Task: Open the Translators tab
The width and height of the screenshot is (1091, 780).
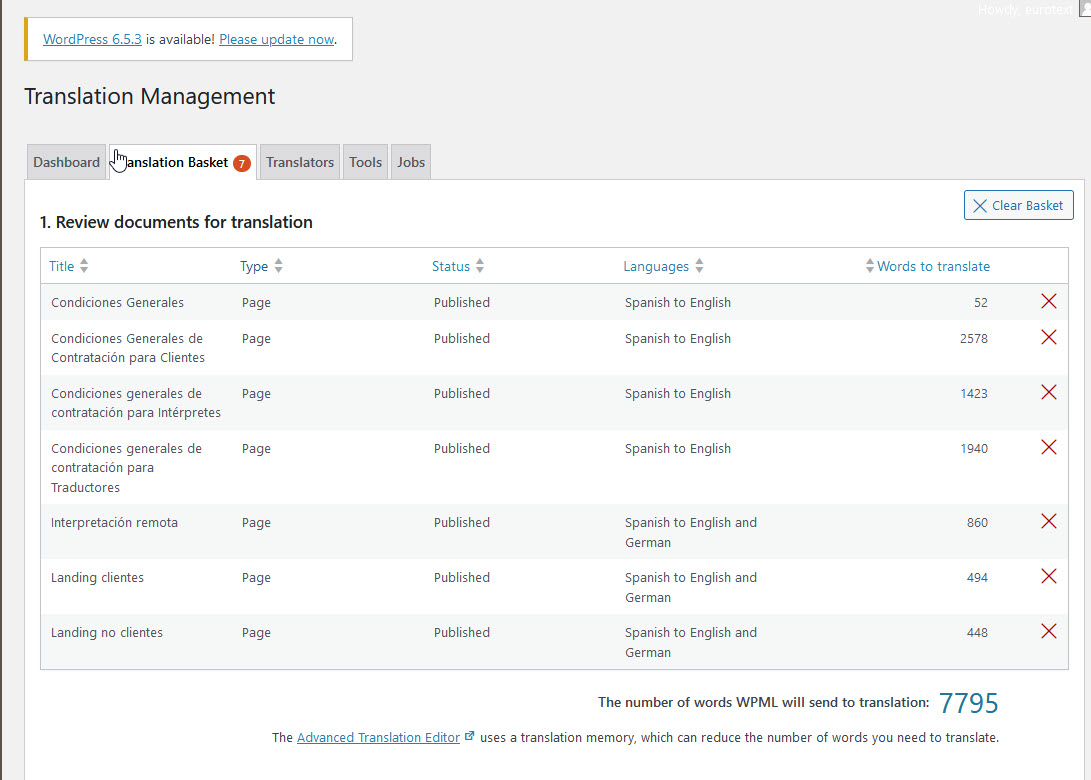Action: point(300,162)
